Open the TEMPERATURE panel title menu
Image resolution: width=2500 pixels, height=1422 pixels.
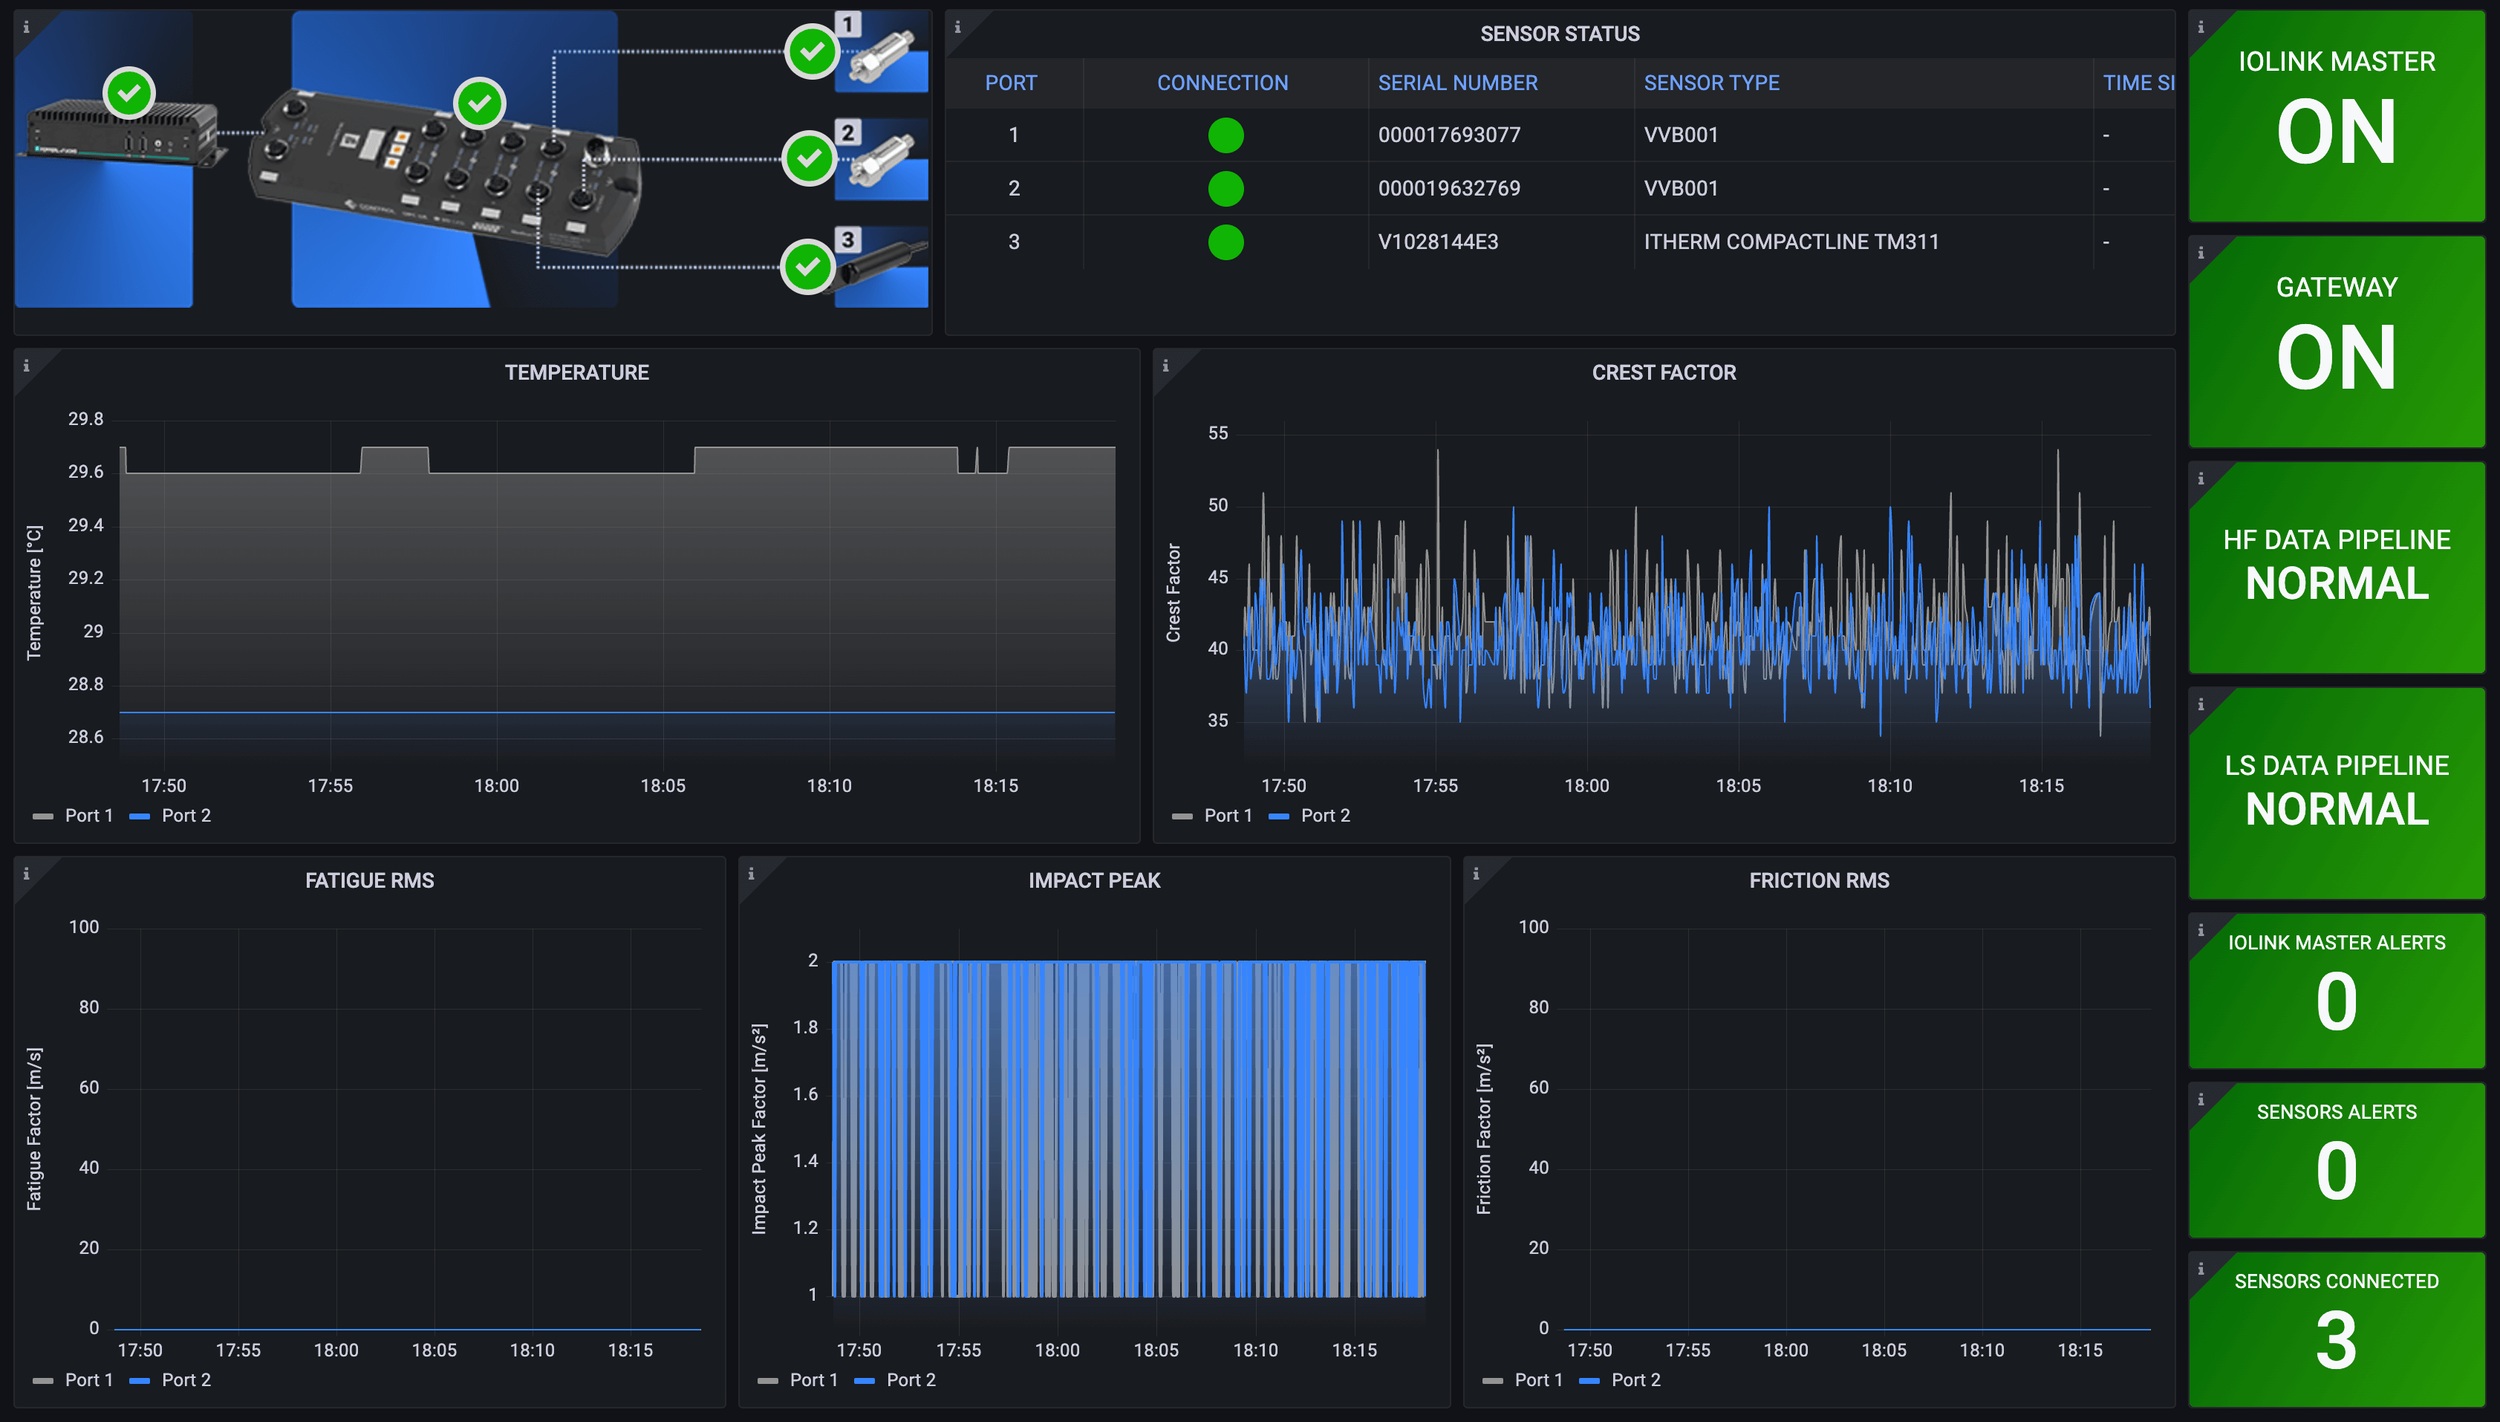[x=577, y=372]
